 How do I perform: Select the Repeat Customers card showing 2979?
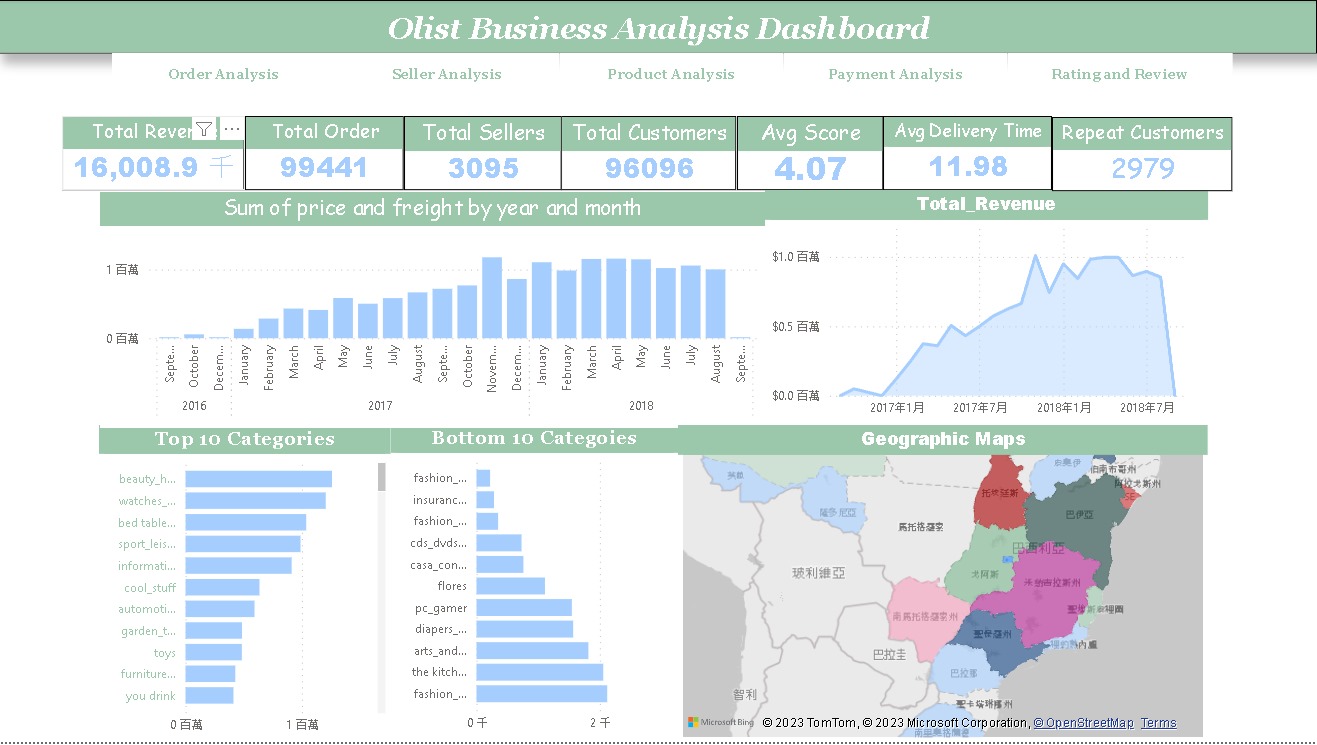[1142, 152]
